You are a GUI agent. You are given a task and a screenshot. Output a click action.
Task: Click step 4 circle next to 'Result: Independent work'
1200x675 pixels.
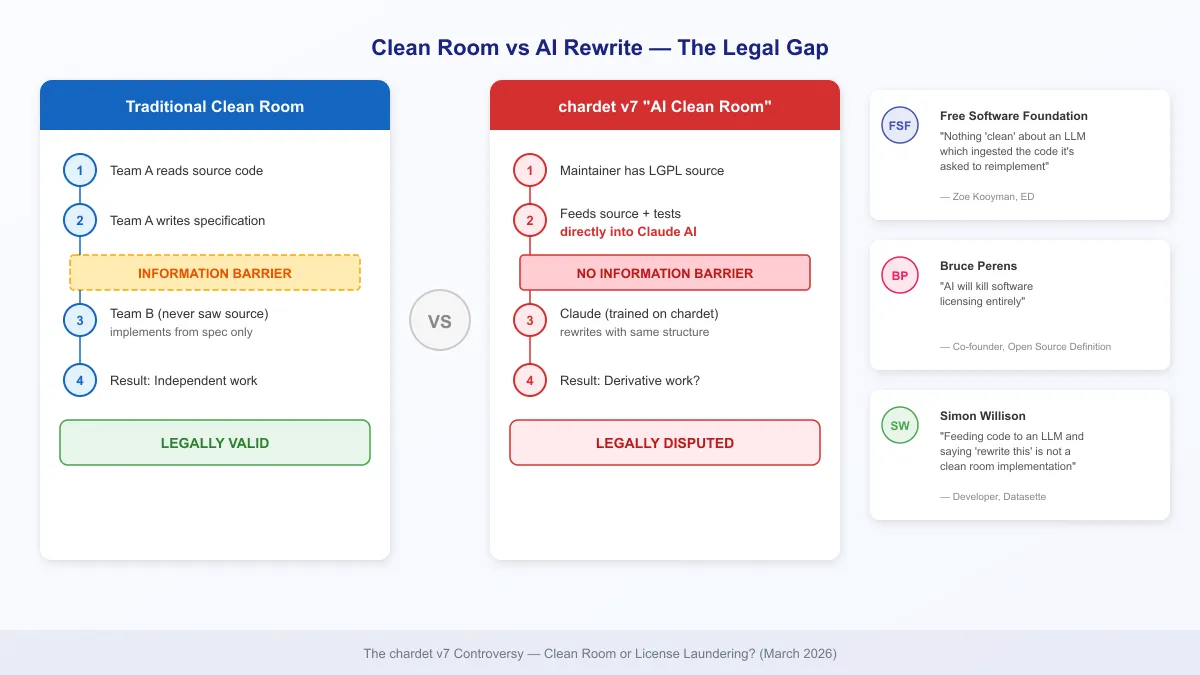pos(80,380)
